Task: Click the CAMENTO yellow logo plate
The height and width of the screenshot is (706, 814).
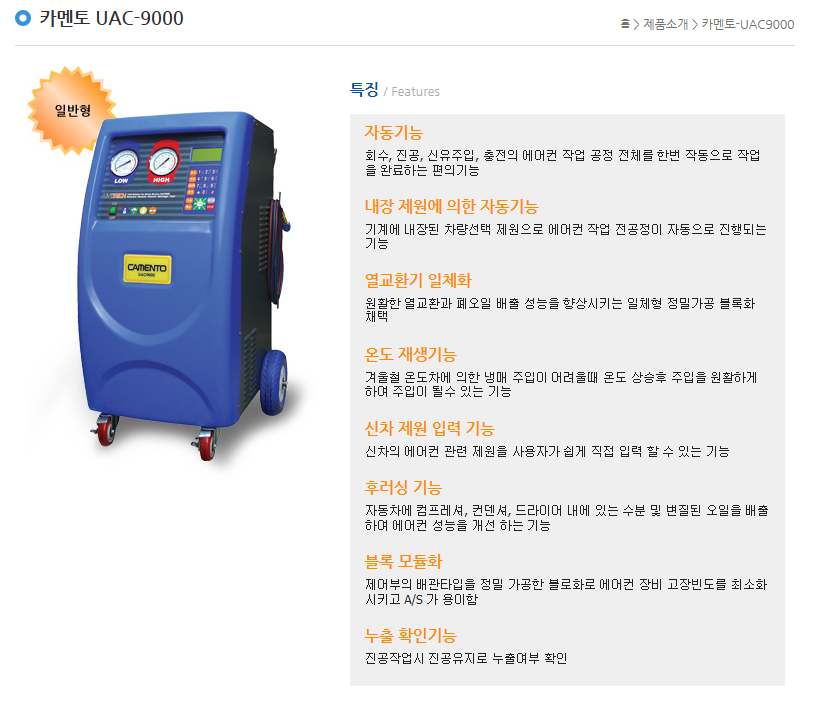Action: (147, 269)
